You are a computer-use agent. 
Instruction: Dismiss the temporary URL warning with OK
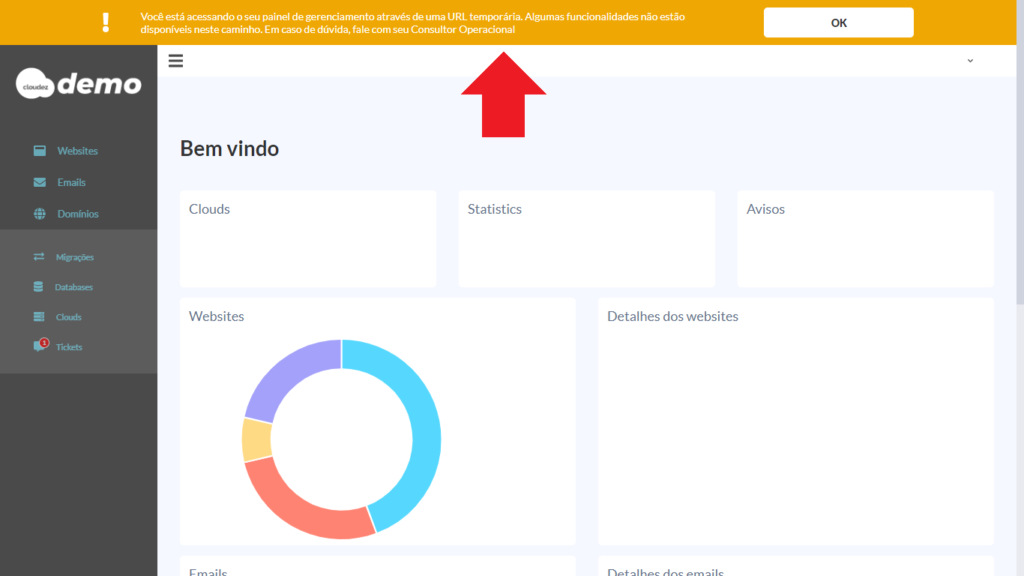click(x=838, y=23)
